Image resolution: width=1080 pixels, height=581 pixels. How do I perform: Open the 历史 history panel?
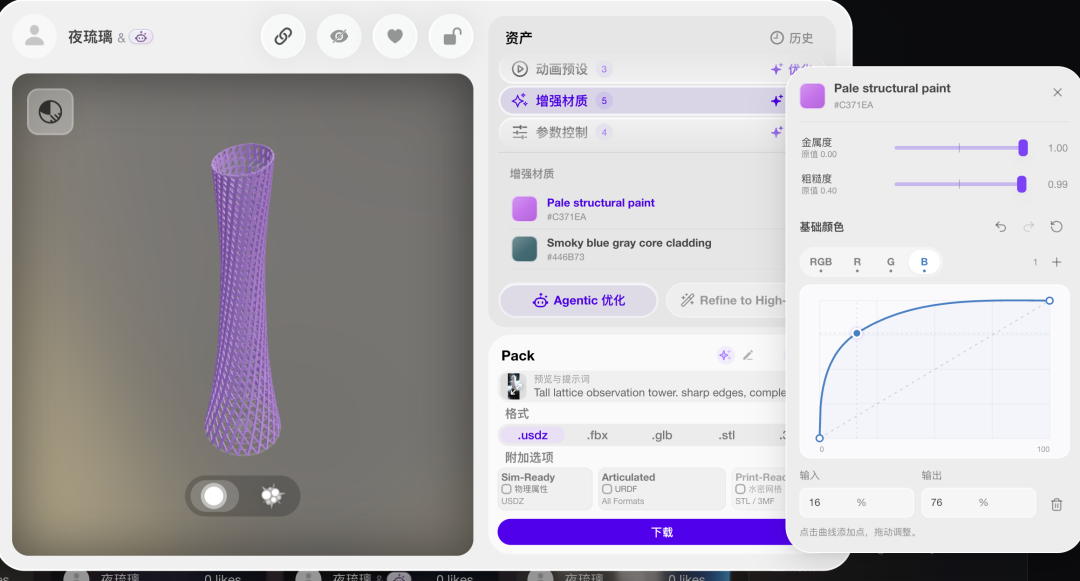[791, 38]
